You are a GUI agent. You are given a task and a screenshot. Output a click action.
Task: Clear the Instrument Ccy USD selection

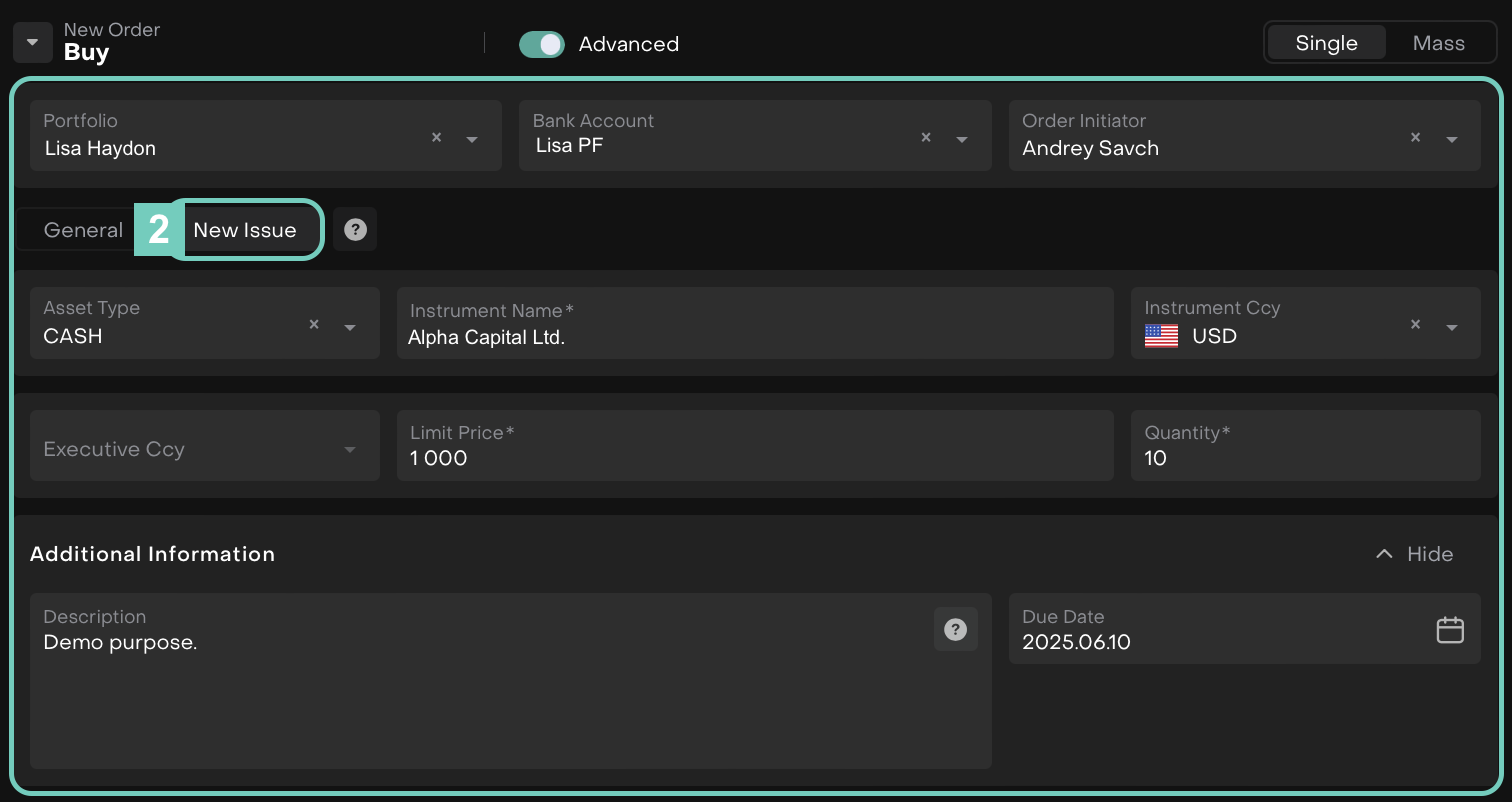[1415, 325]
